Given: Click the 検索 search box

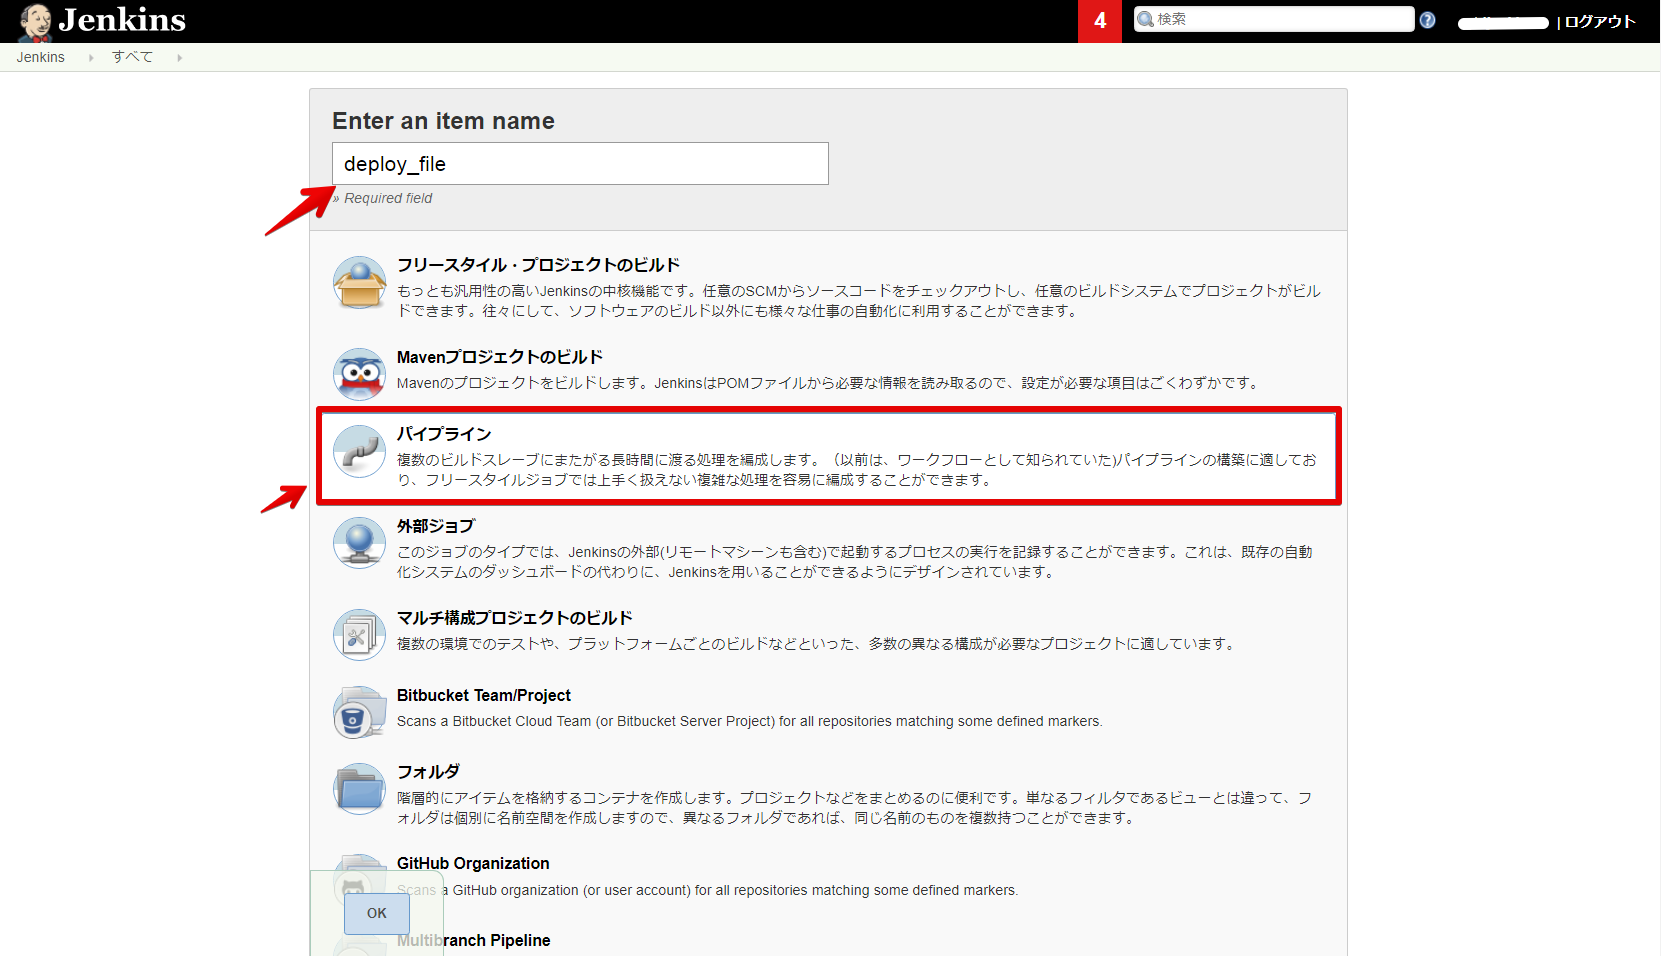Looking at the screenshot, I should 1274,19.
